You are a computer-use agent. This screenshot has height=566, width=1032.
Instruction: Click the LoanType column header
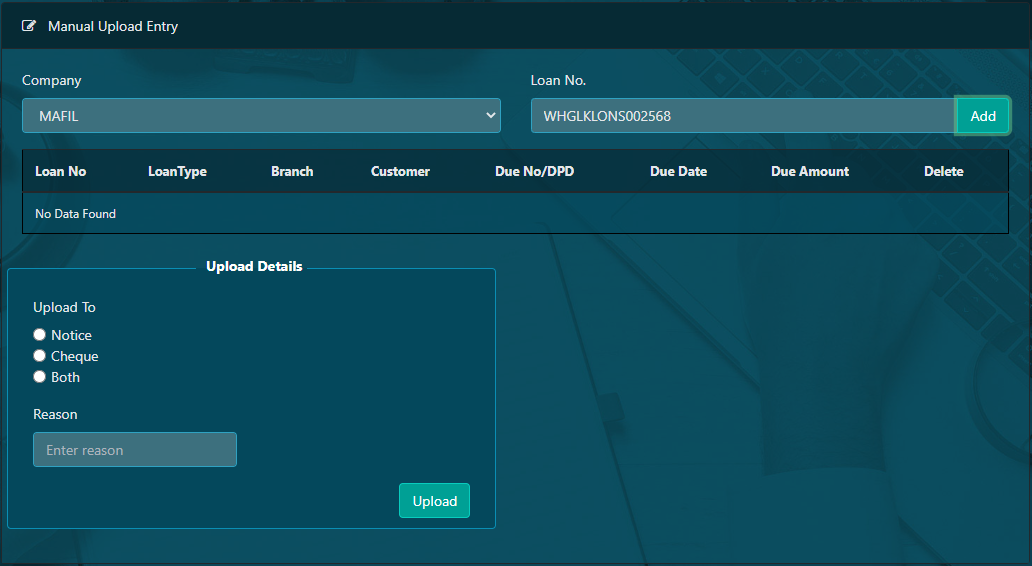[x=177, y=171]
